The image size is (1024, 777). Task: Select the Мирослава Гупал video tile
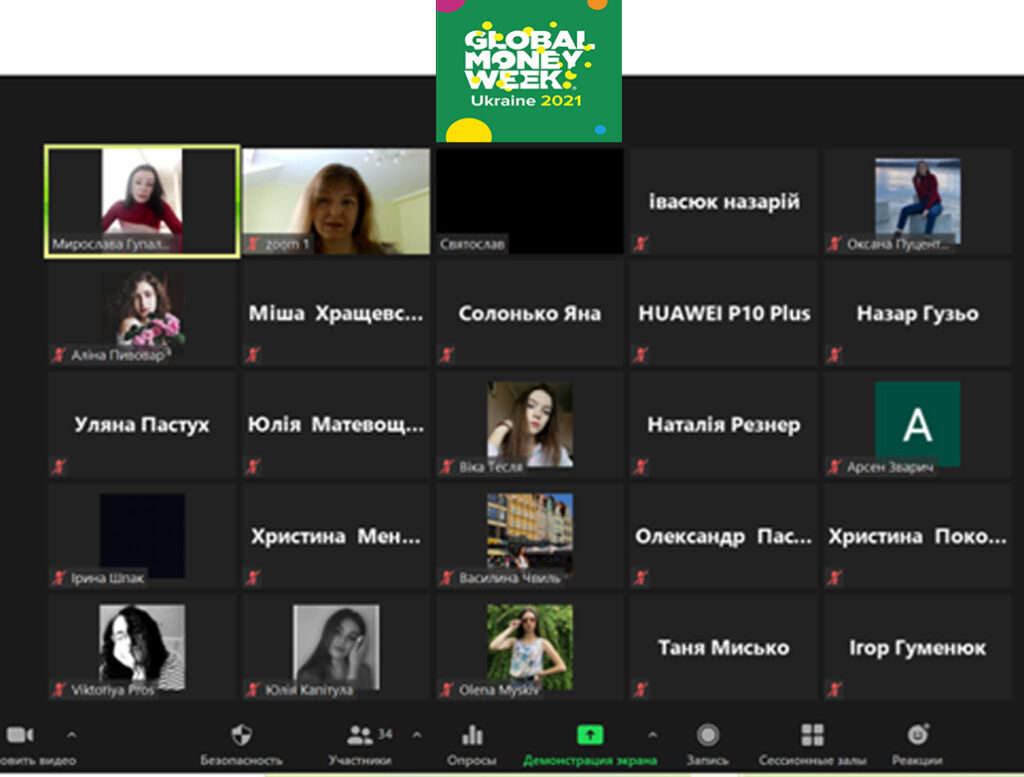142,201
